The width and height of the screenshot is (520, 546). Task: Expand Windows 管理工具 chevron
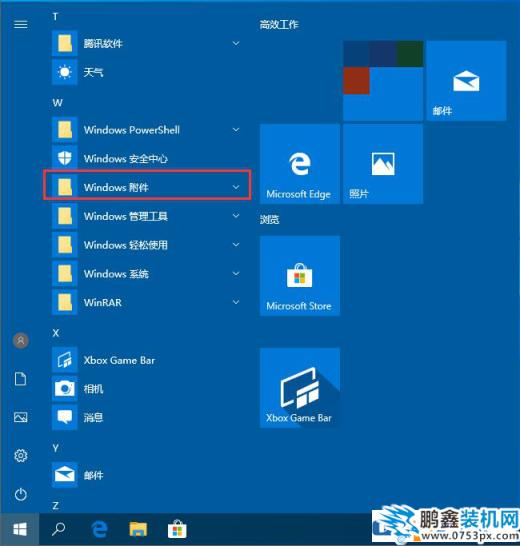pos(236,216)
